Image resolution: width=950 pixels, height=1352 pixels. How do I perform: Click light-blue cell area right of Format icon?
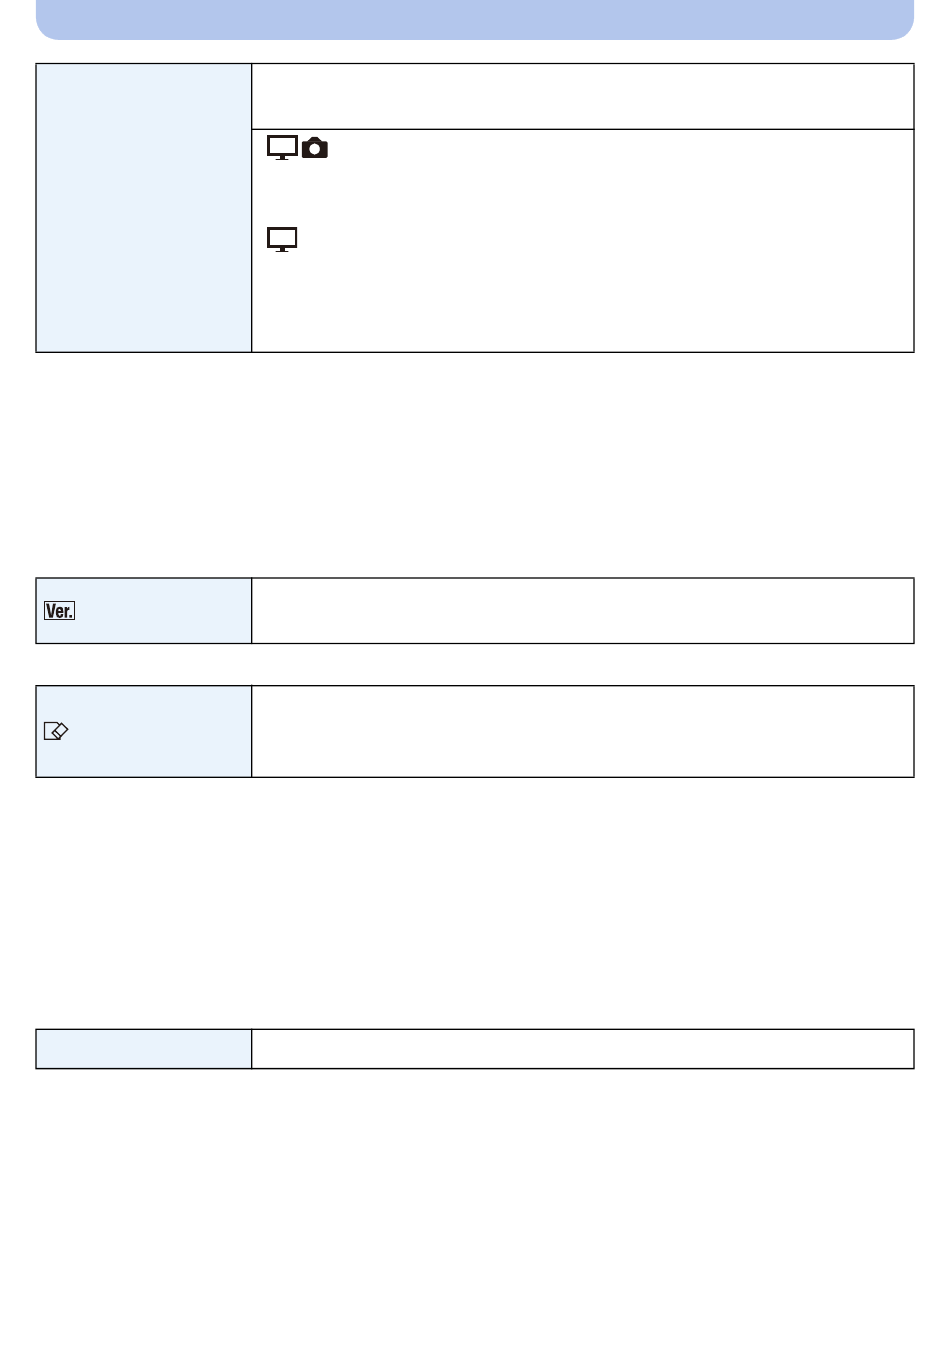coord(160,732)
